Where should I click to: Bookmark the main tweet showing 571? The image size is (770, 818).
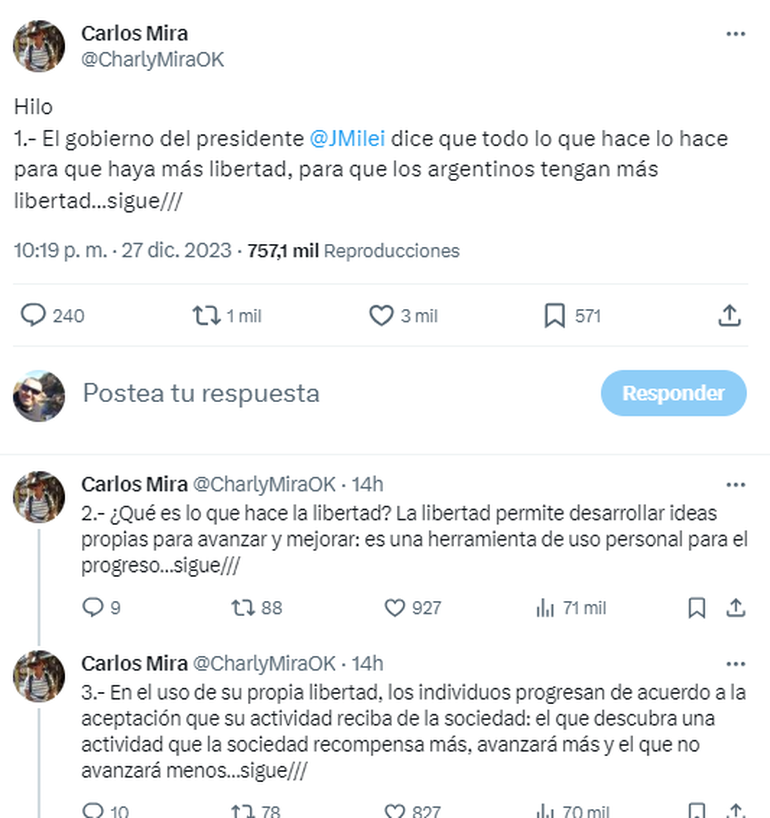(554, 316)
